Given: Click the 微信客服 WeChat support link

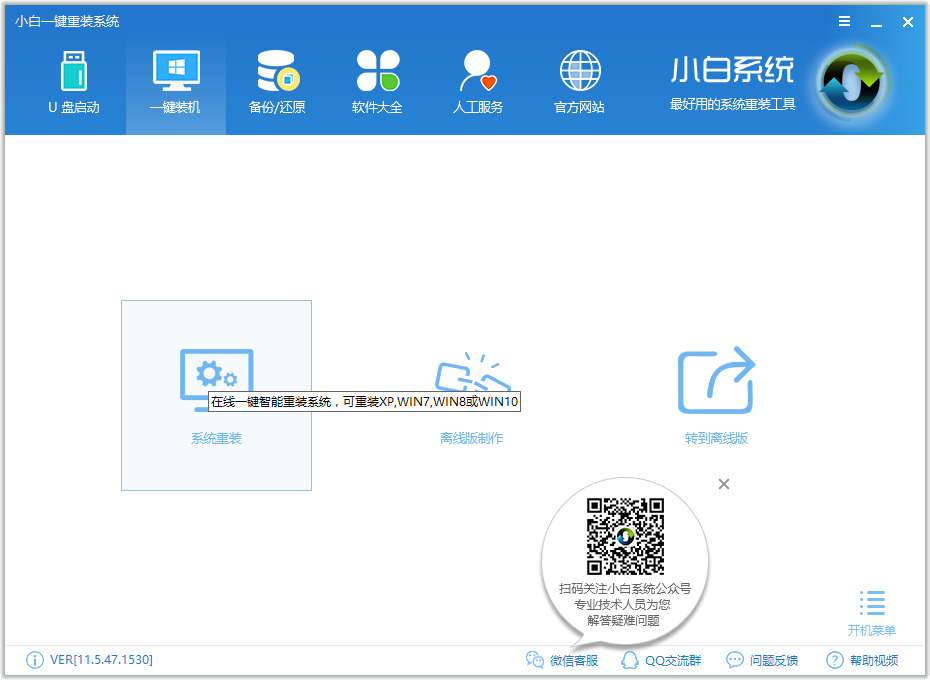Looking at the screenshot, I should (x=562, y=660).
